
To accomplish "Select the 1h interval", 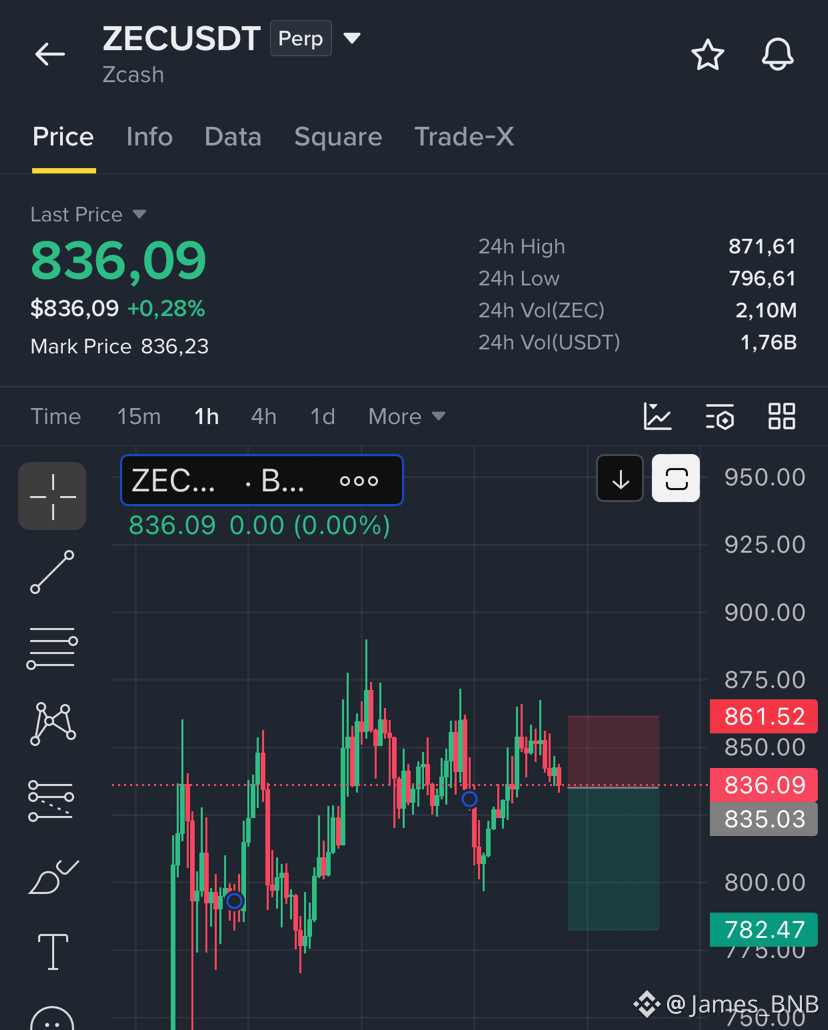I will point(206,416).
